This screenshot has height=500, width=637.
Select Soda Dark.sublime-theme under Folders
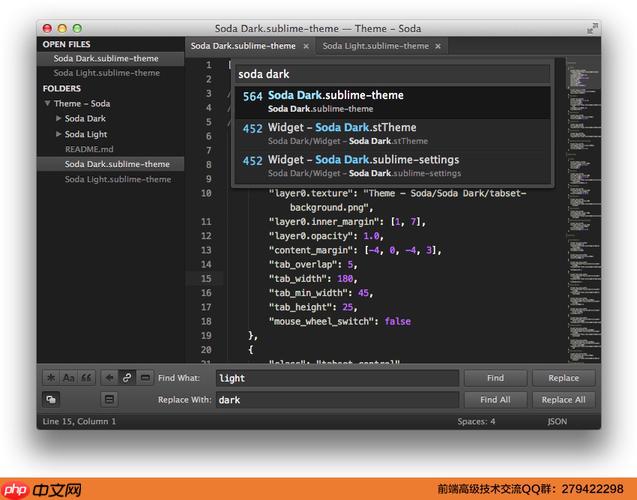pyautogui.click(x=110, y=164)
